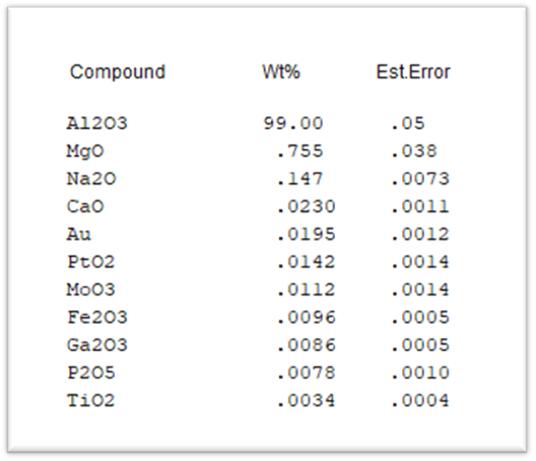Screen dimensions: 536x461
Task: Click the MoO3 compound entry
Action: point(91,289)
